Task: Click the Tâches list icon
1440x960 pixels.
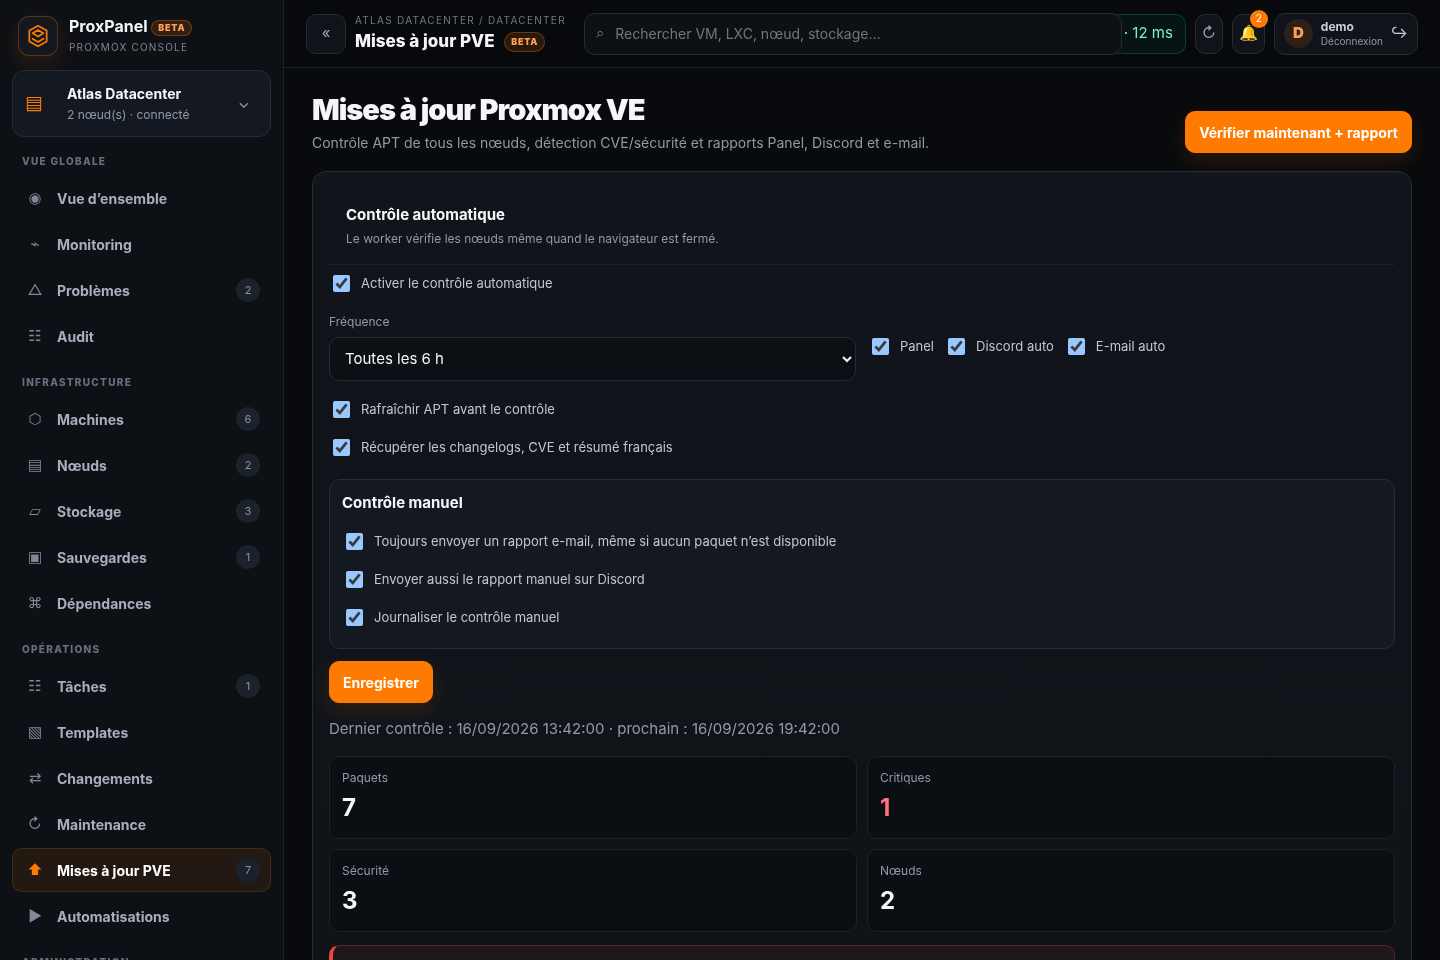Action: (x=35, y=687)
